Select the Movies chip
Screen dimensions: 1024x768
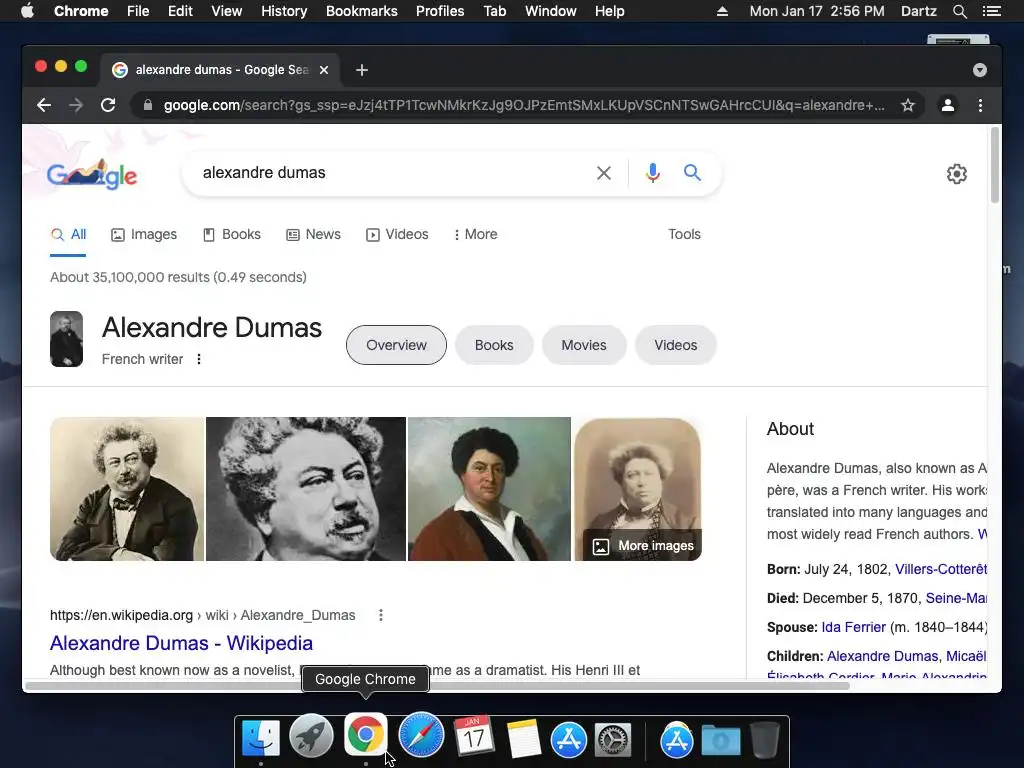pos(584,345)
